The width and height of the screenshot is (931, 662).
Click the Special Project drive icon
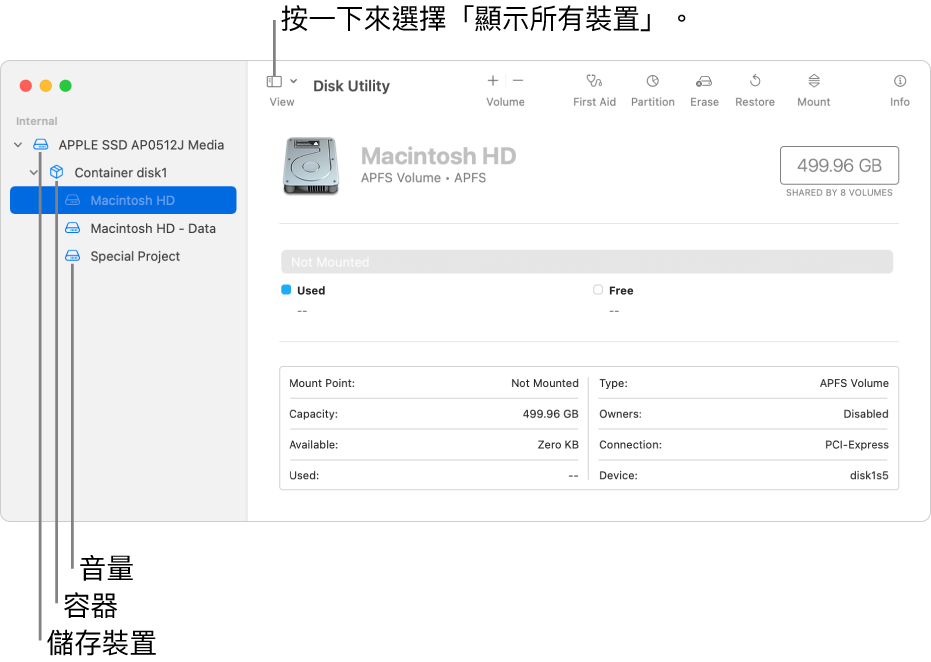tap(72, 256)
